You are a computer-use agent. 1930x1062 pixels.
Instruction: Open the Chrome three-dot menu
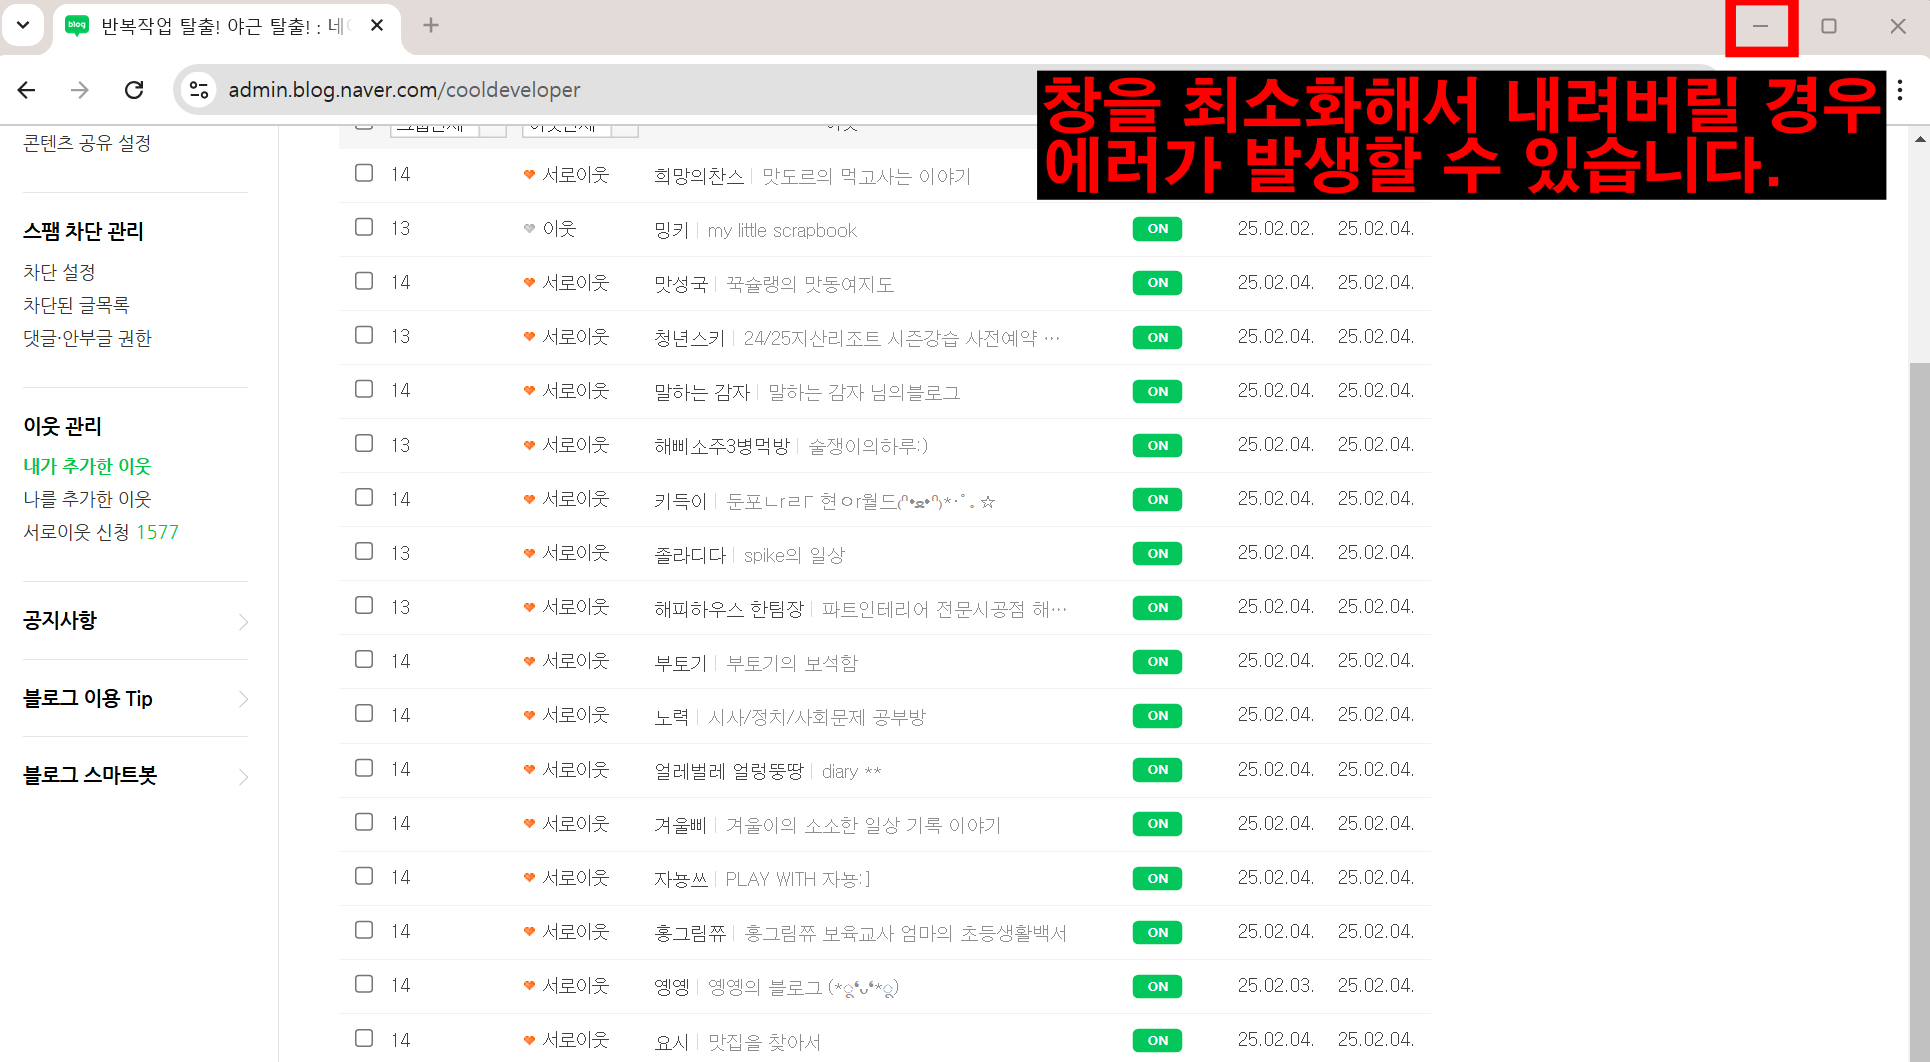click(1900, 90)
